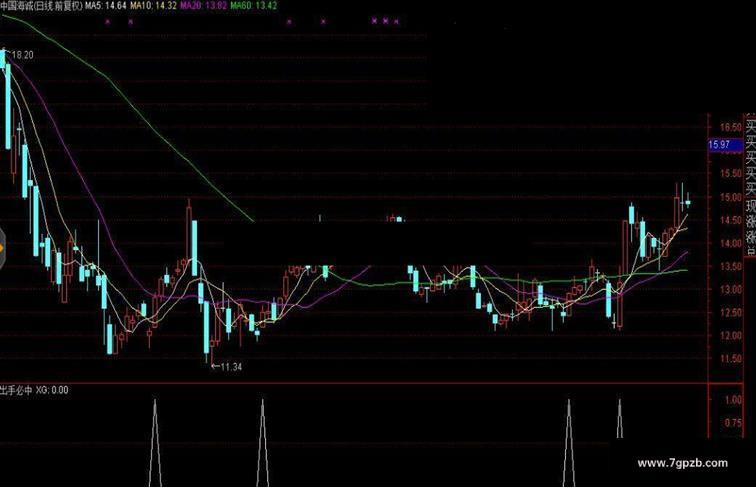Click the 13.00 price axis label
The width and height of the screenshot is (756, 487).
click(x=730, y=290)
